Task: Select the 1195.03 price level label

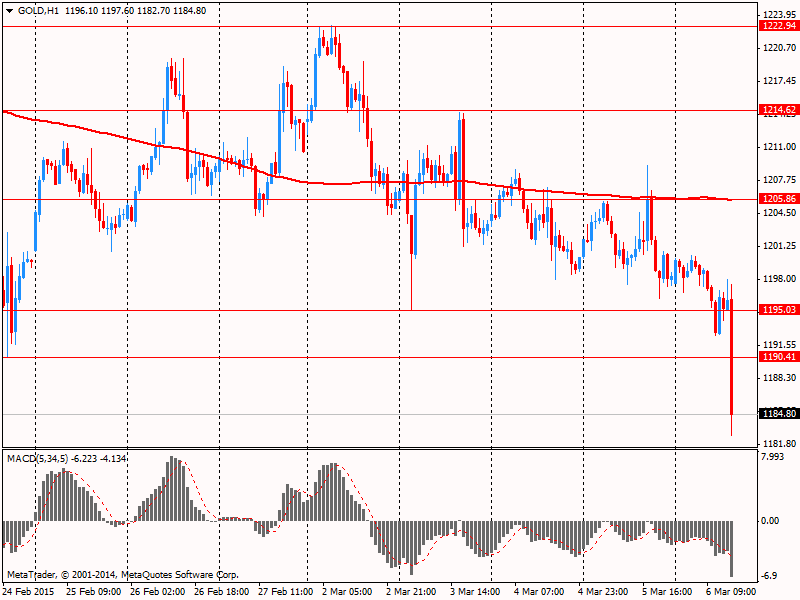Action: click(x=779, y=310)
